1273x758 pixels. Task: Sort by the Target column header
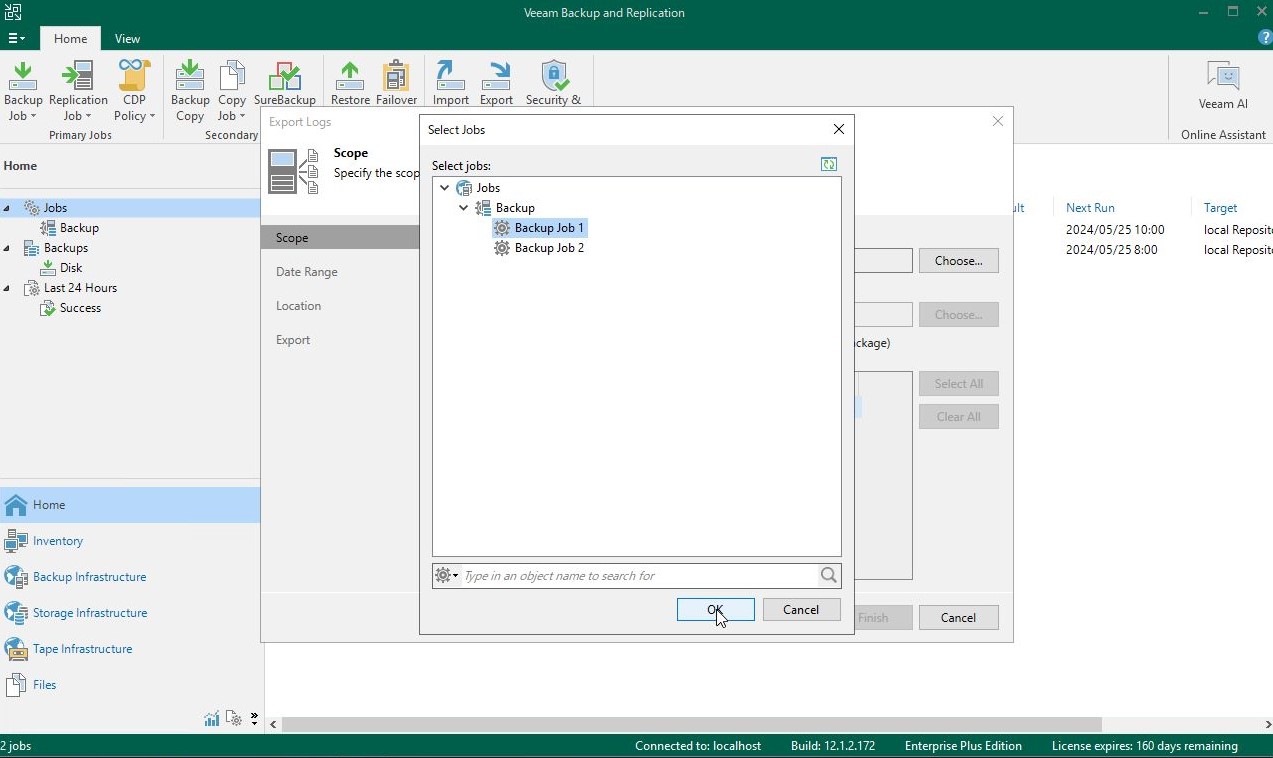coord(1220,208)
